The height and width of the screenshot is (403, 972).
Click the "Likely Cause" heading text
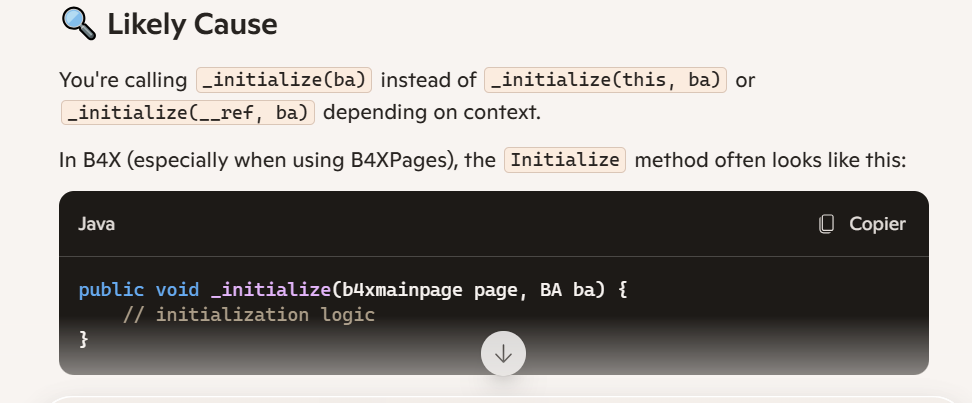192,24
